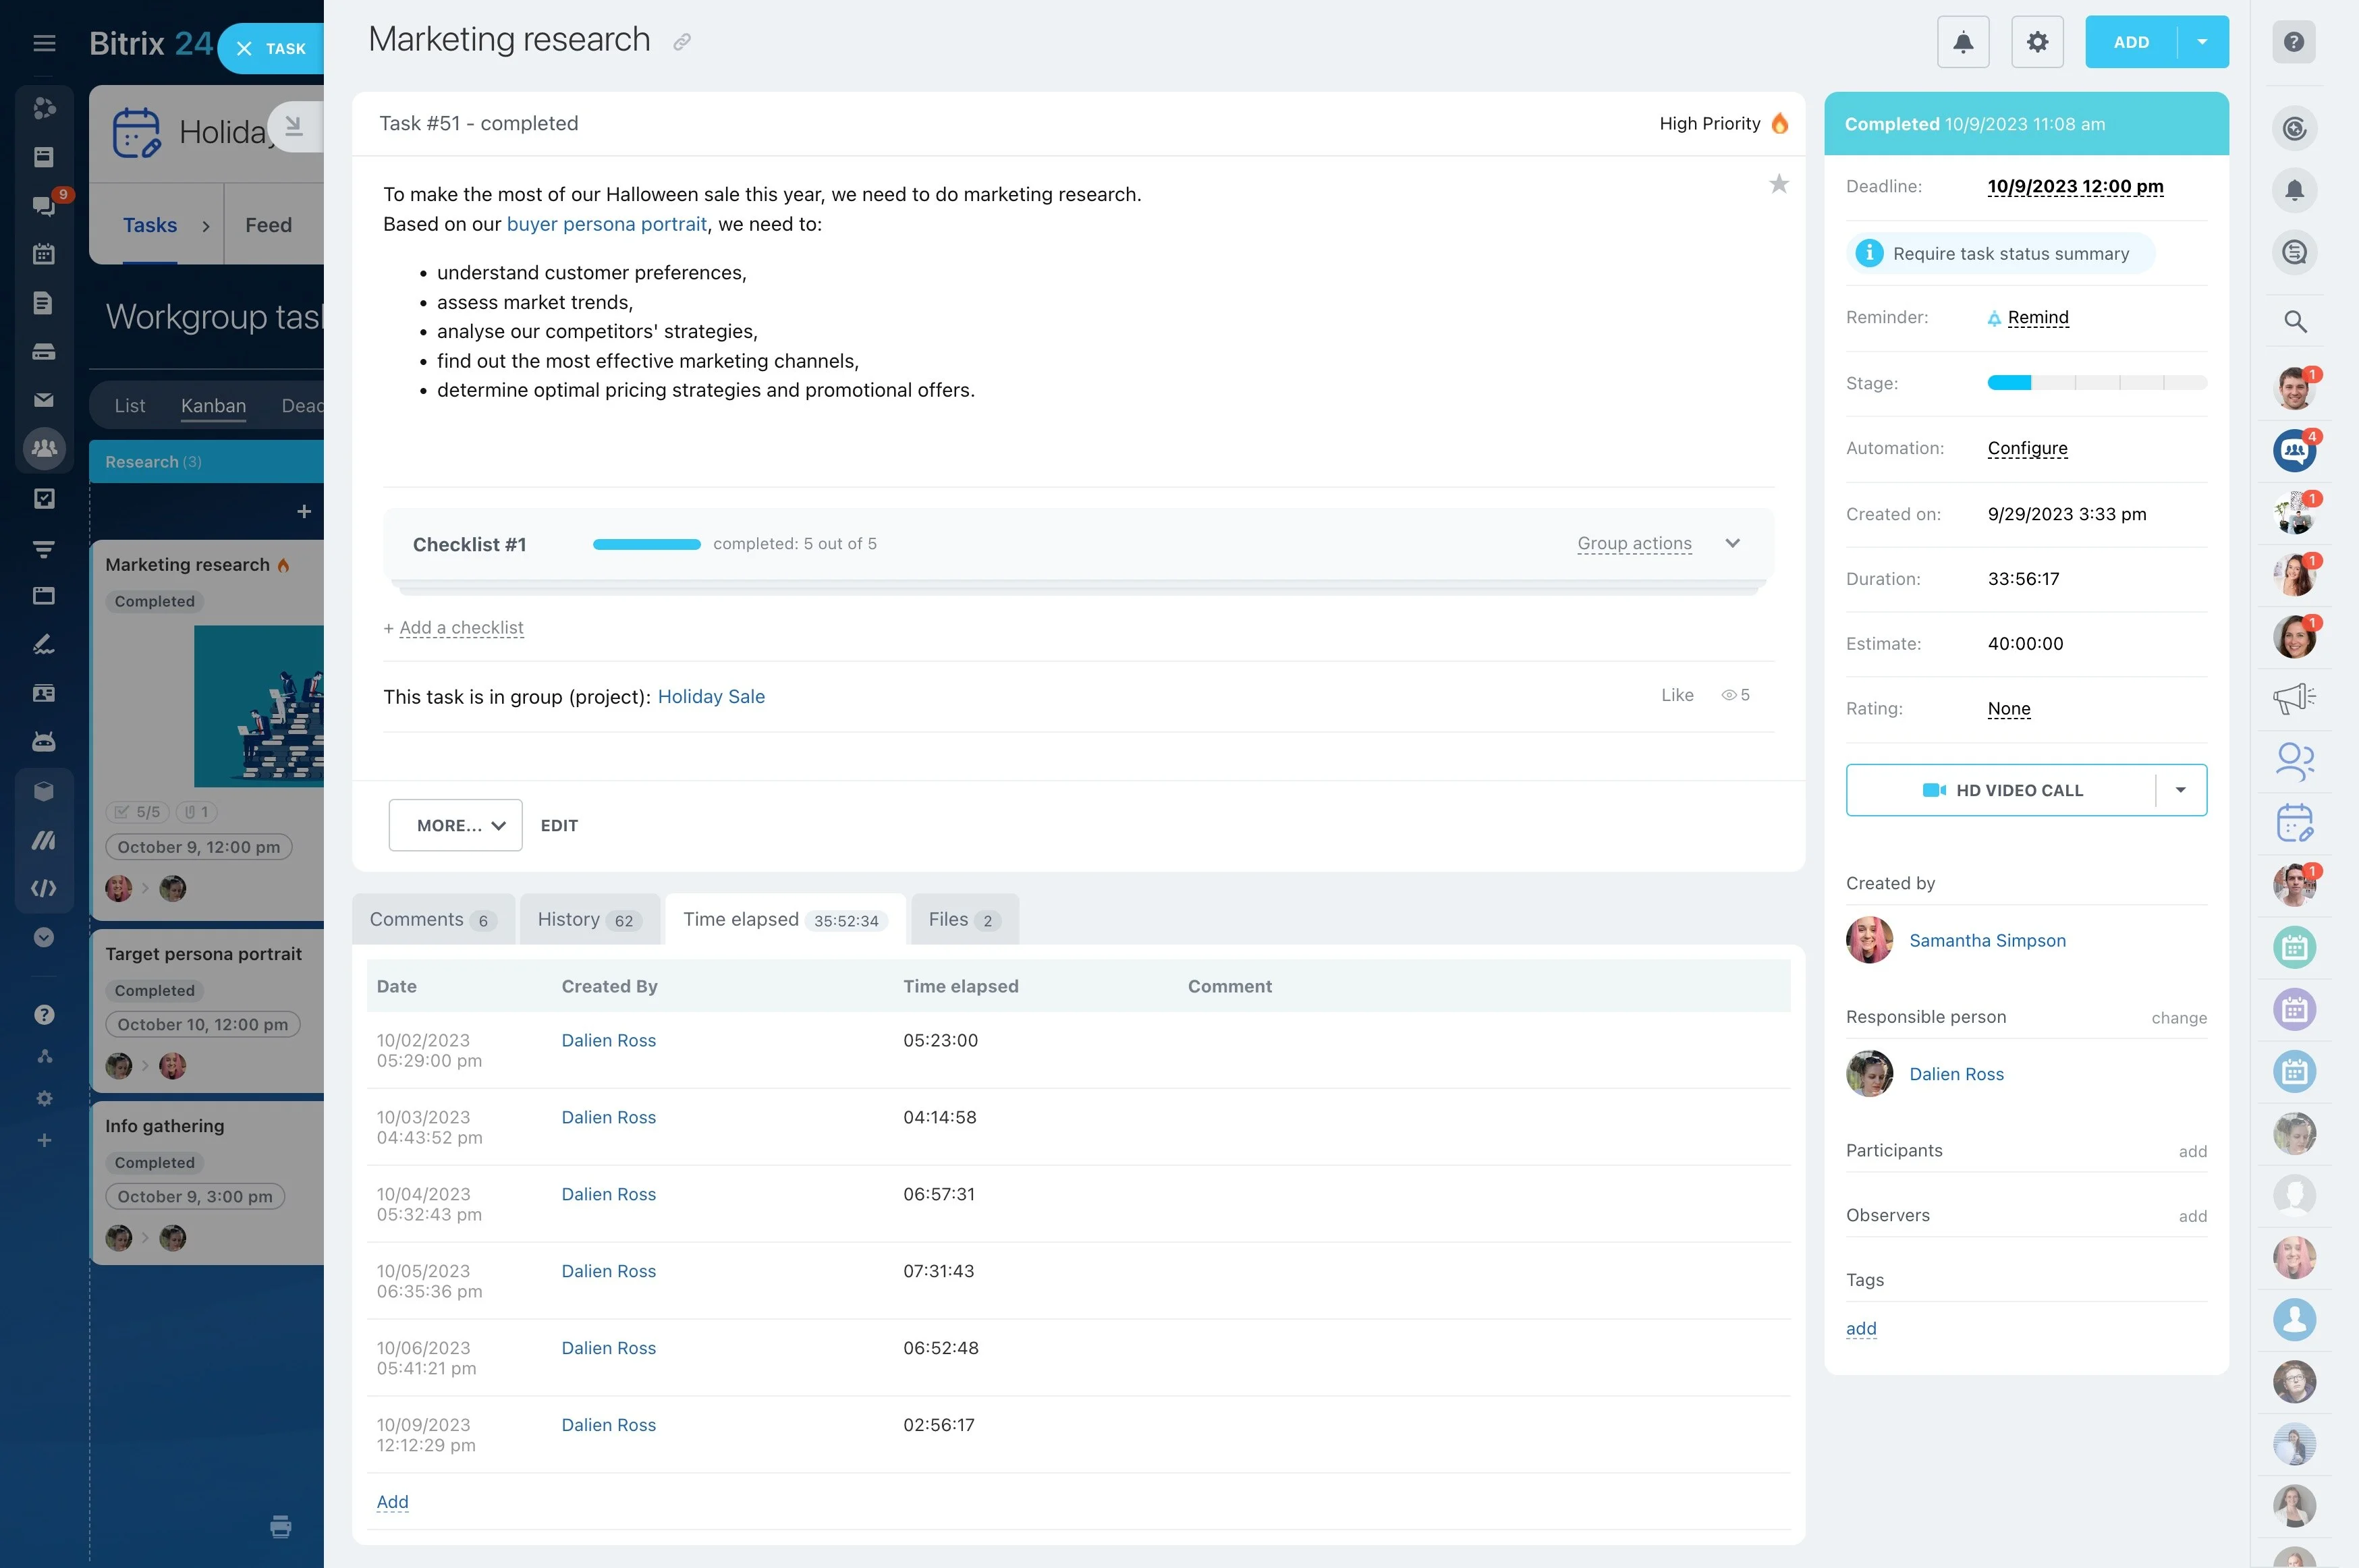Click the Like toggle on task
2359x1568 pixels.
1677,695
